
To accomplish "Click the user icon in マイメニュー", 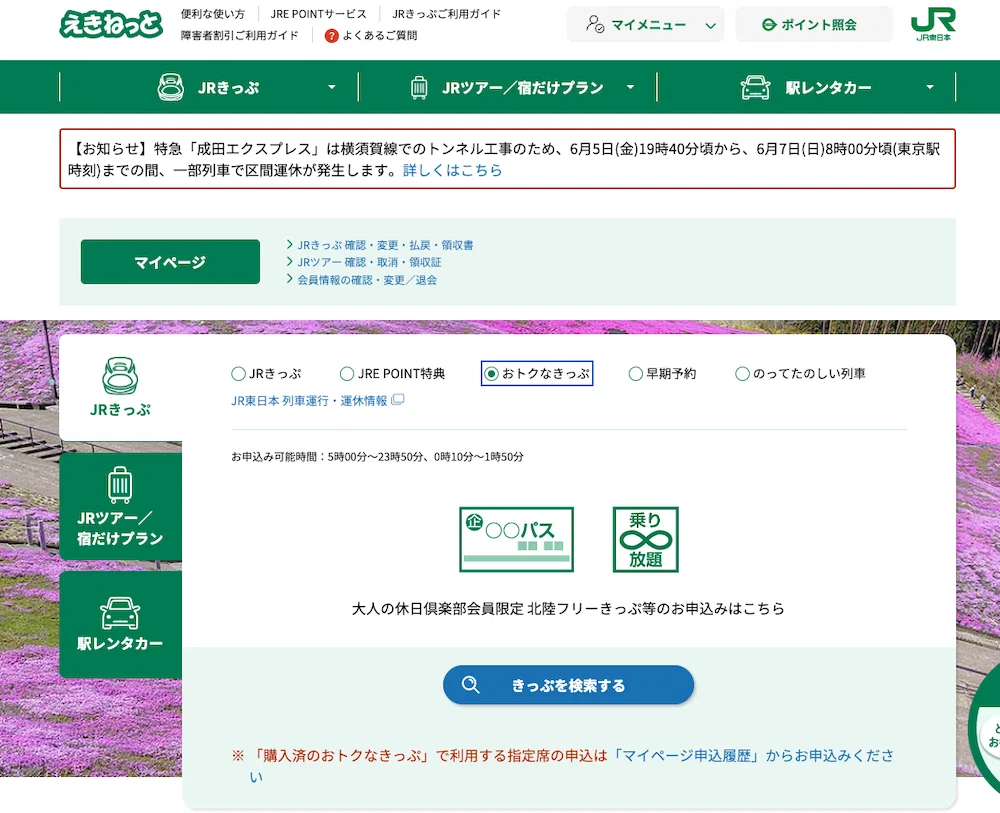I will click(594, 24).
